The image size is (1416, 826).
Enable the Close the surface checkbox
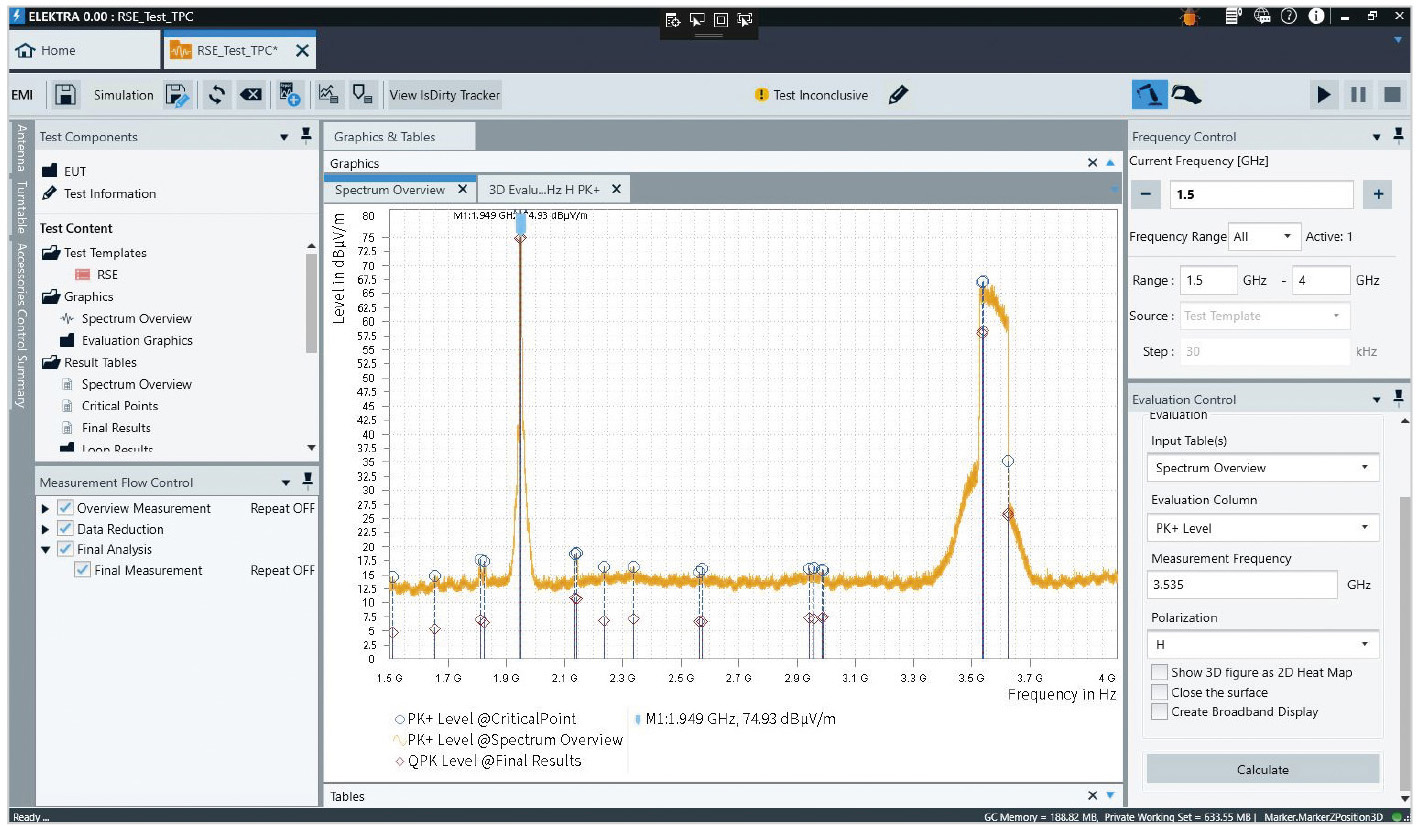tap(1159, 692)
